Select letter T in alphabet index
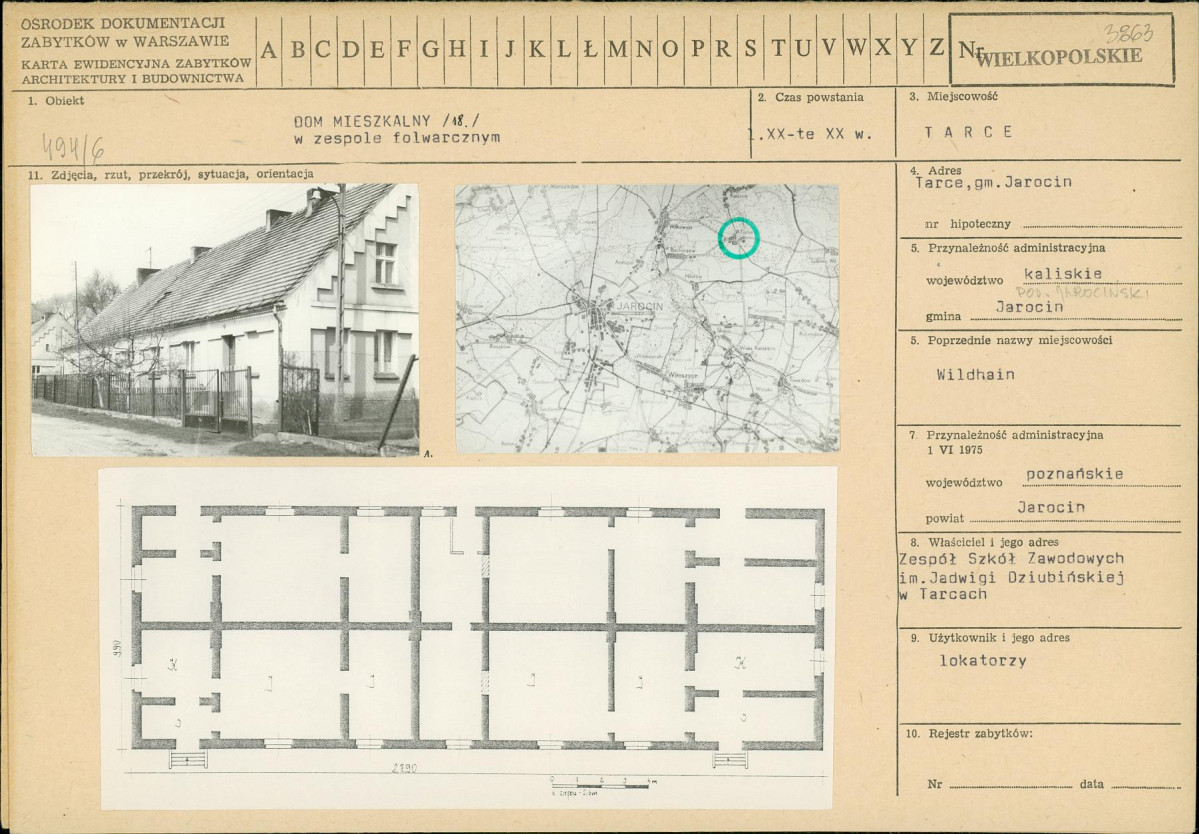 click(778, 48)
